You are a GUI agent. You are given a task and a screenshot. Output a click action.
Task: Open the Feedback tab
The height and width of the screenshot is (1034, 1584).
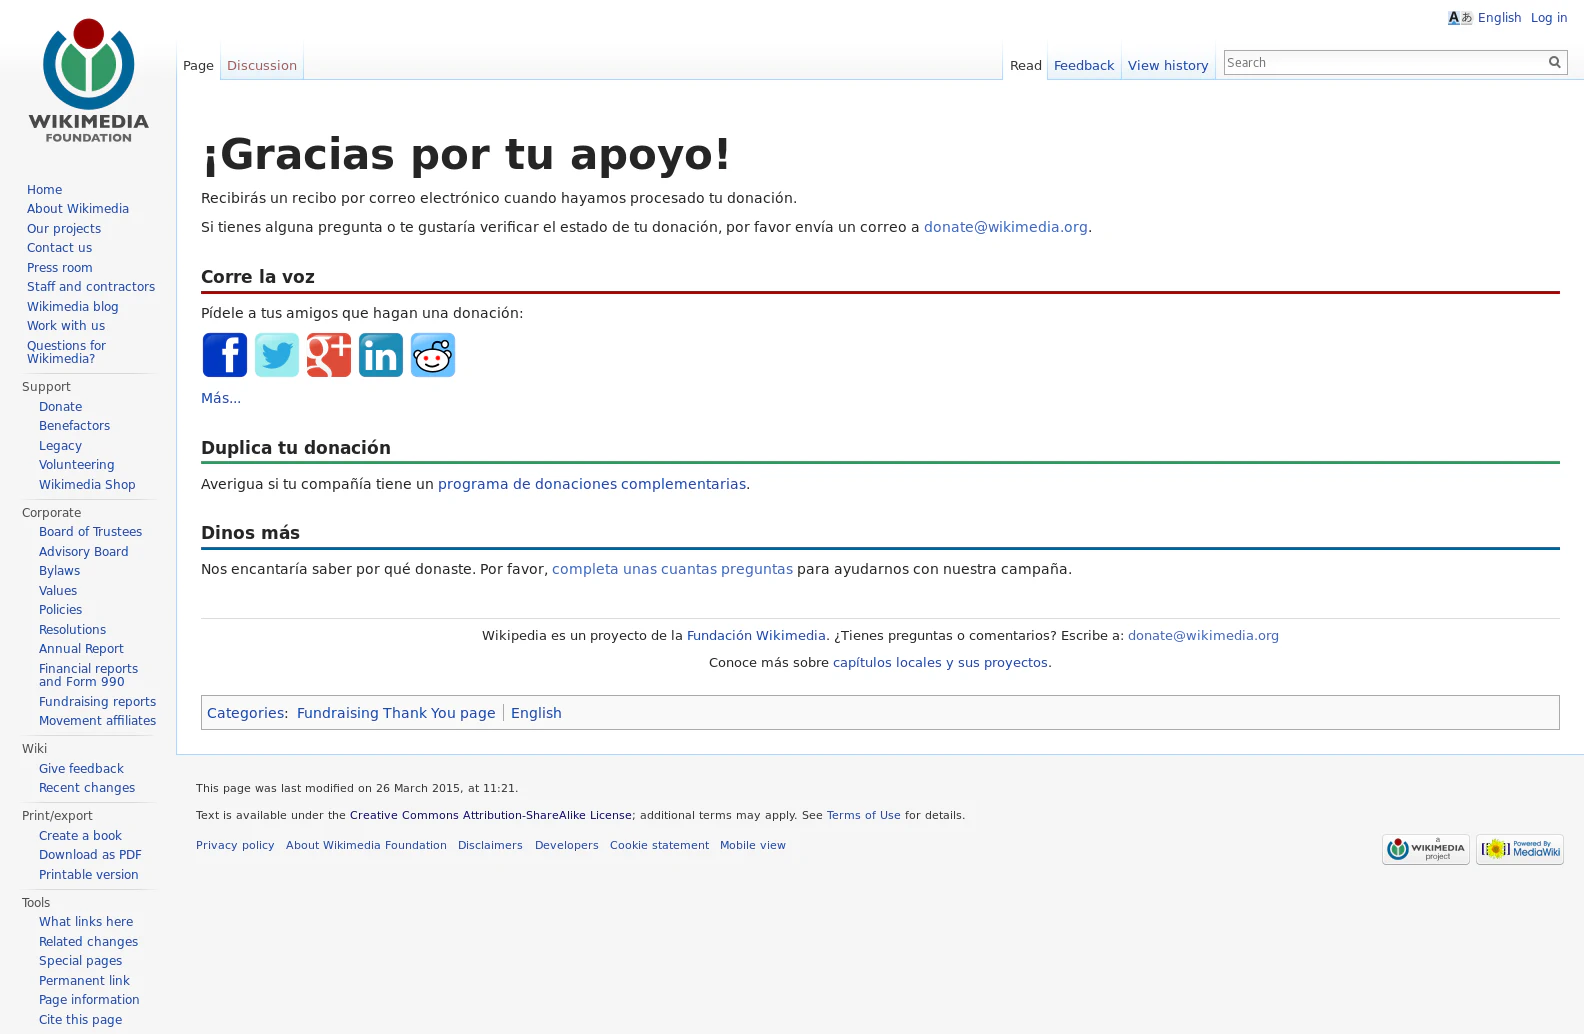click(x=1083, y=66)
